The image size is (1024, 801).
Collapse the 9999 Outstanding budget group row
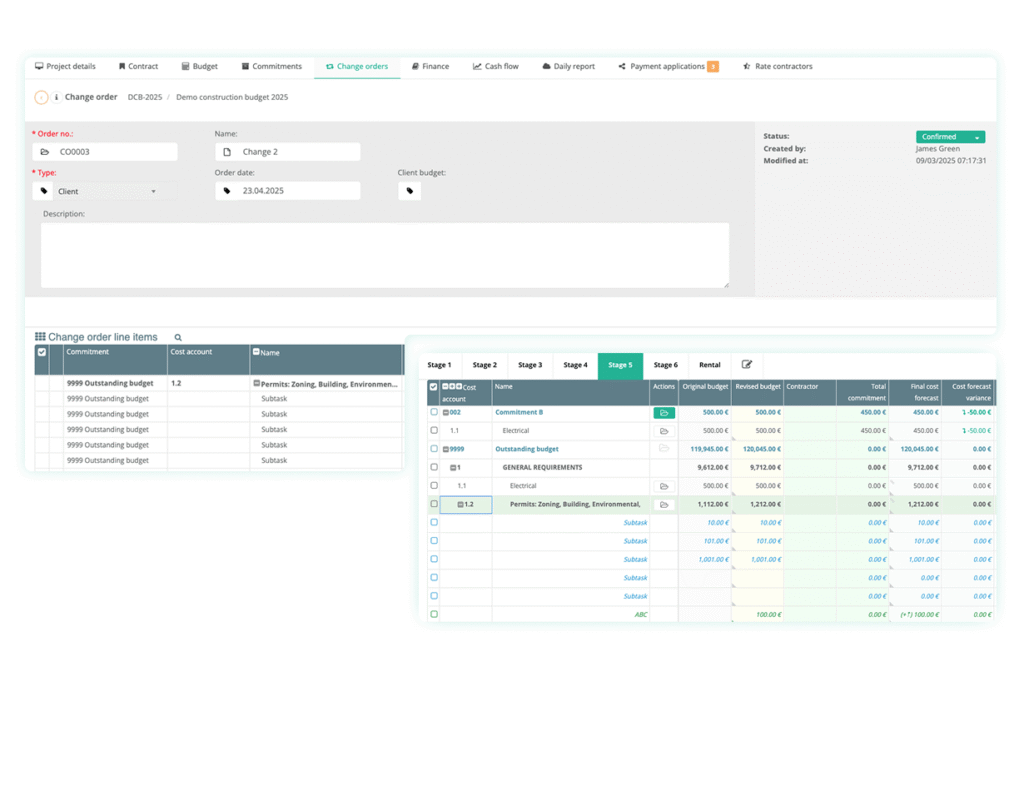point(446,449)
